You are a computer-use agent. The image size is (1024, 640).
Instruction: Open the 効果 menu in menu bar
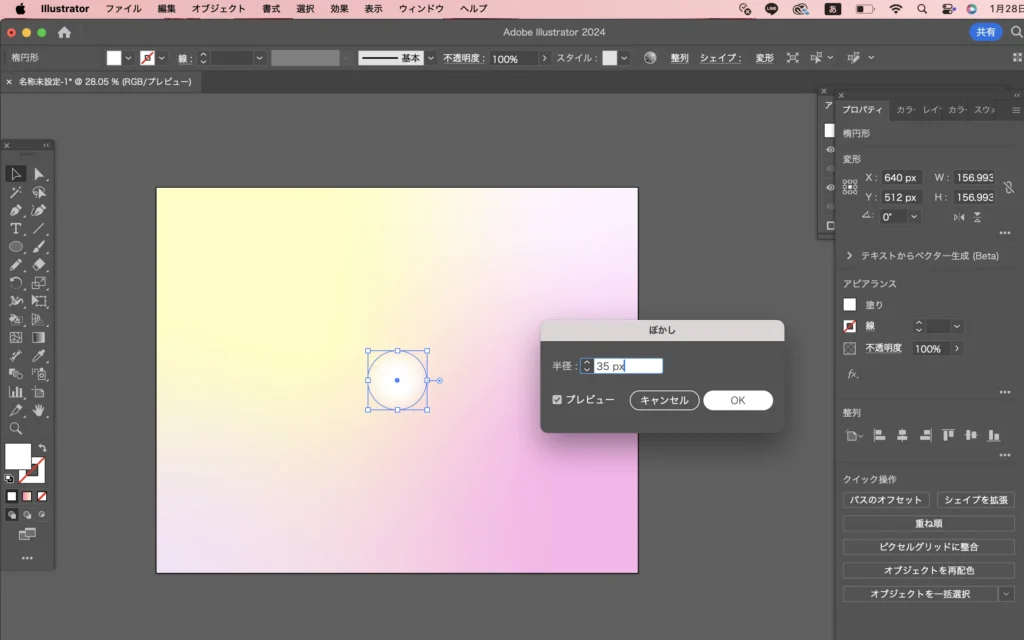339,8
